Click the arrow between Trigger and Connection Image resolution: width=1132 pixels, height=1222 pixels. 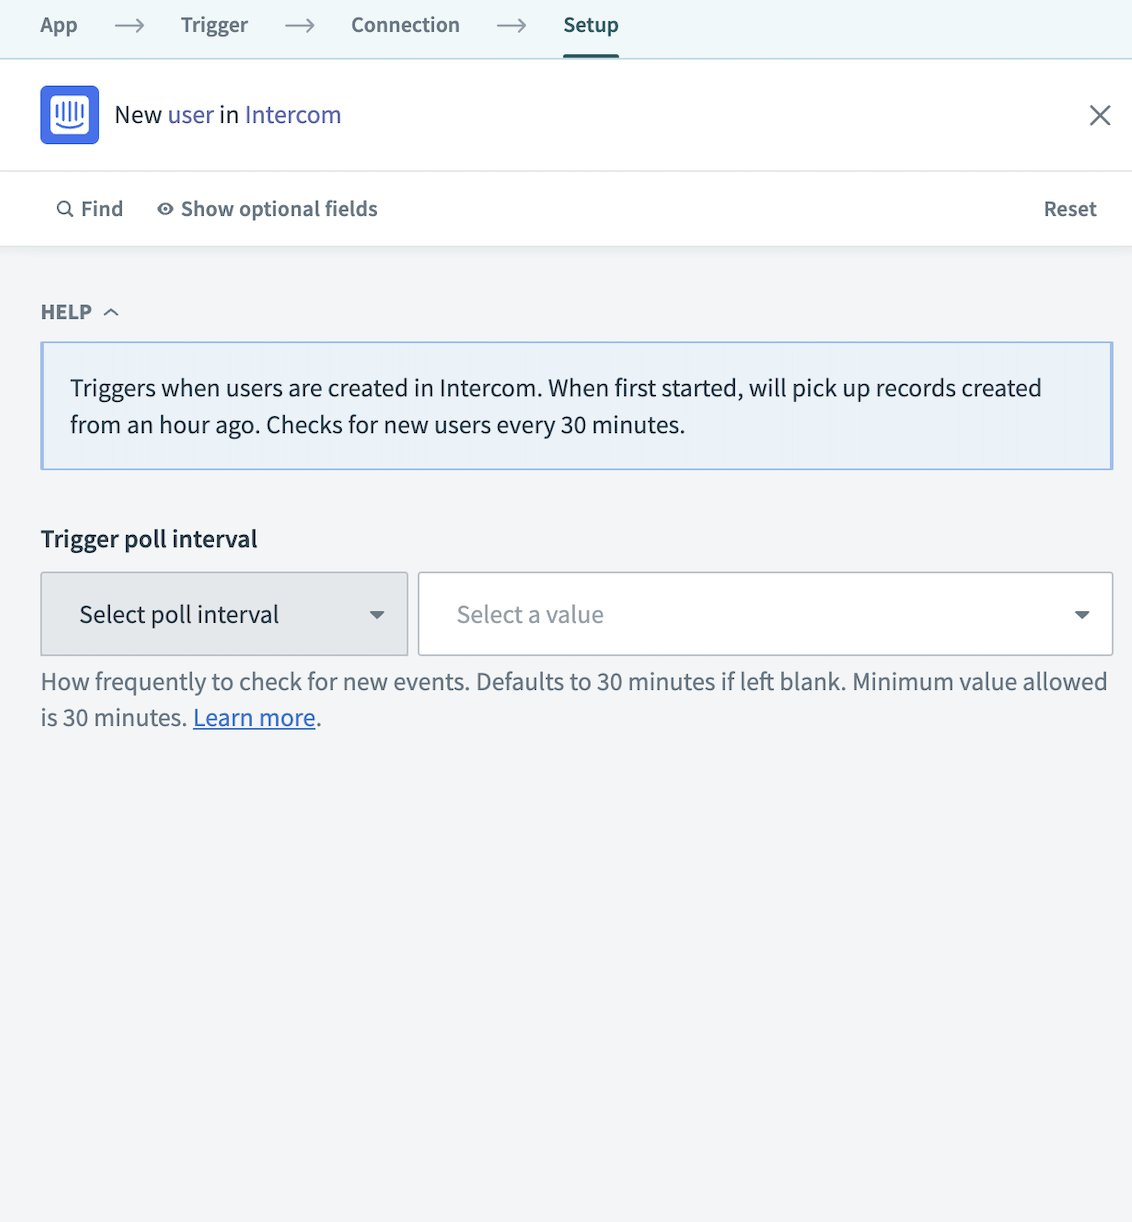pyautogui.click(x=300, y=25)
